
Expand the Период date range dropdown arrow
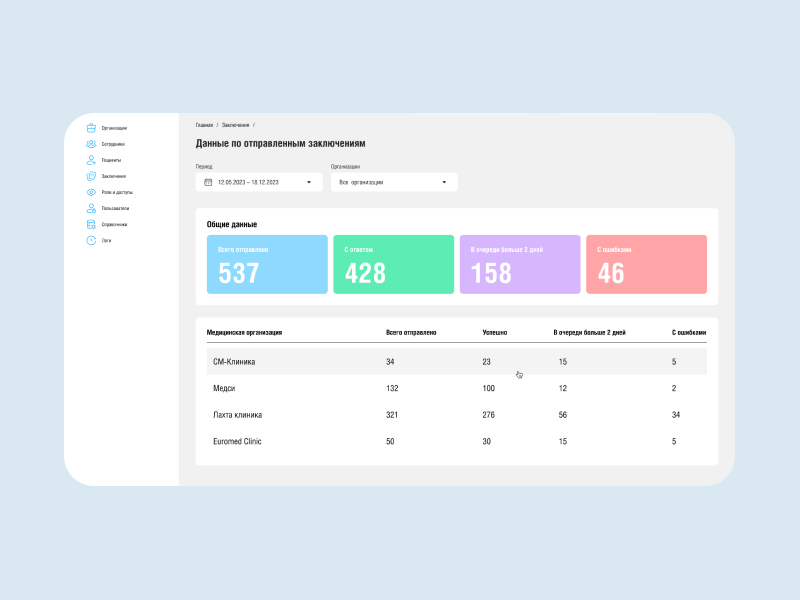(x=309, y=182)
